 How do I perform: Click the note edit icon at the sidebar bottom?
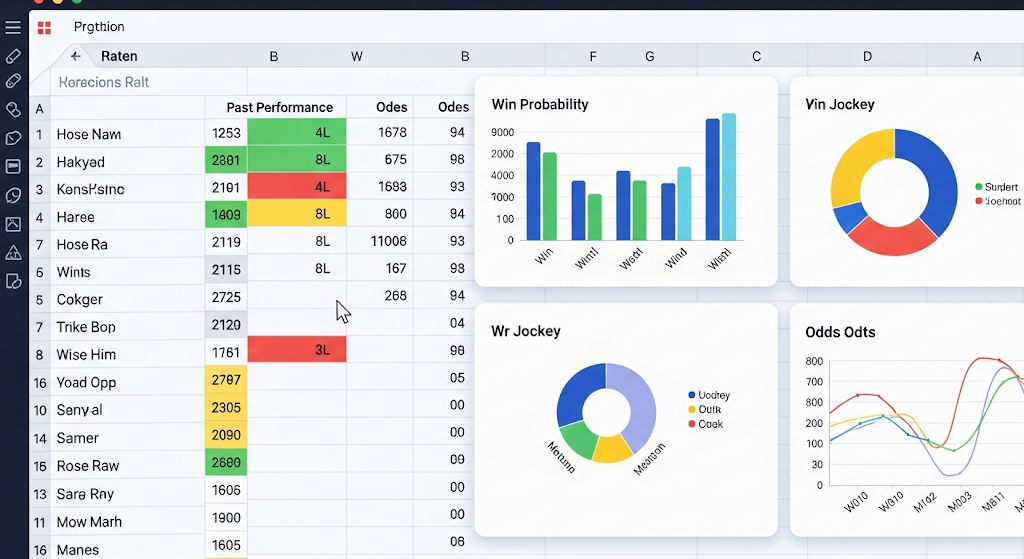coord(13,281)
